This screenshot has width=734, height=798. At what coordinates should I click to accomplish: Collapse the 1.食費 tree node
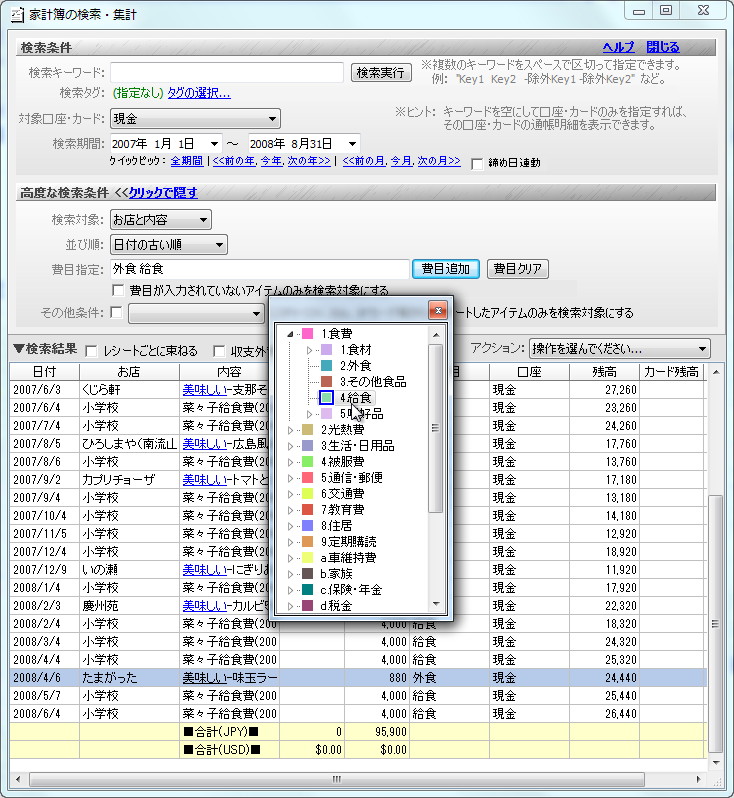[290, 334]
